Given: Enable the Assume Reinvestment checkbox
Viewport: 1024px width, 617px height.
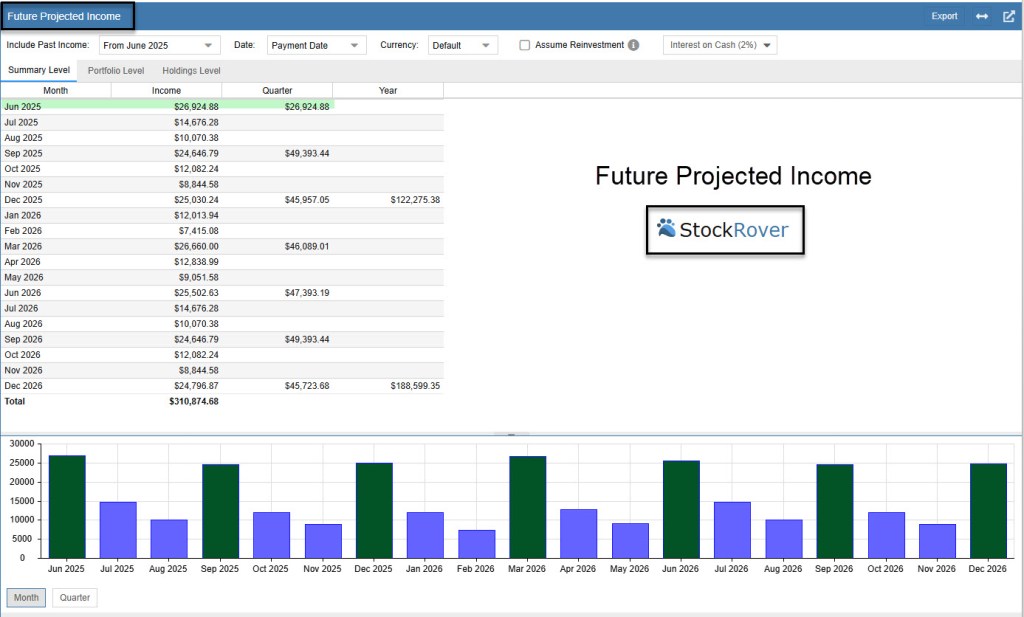Looking at the screenshot, I should pyautogui.click(x=525, y=45).
